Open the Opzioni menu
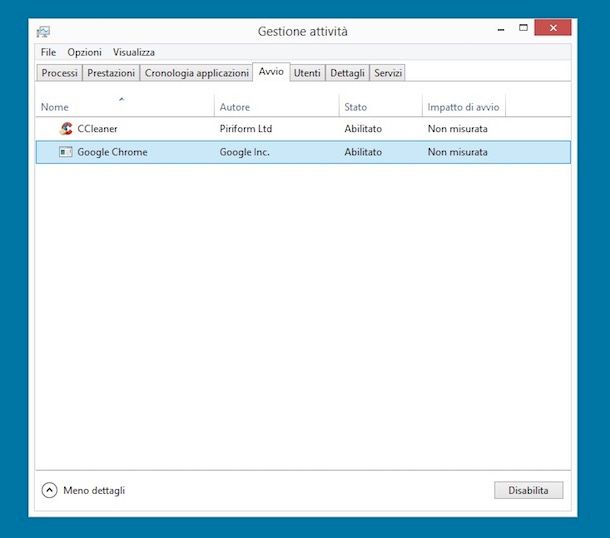Image resolution: width=610 pixels, height=538 pixels. pyautogui.click(x=84, y=52)
